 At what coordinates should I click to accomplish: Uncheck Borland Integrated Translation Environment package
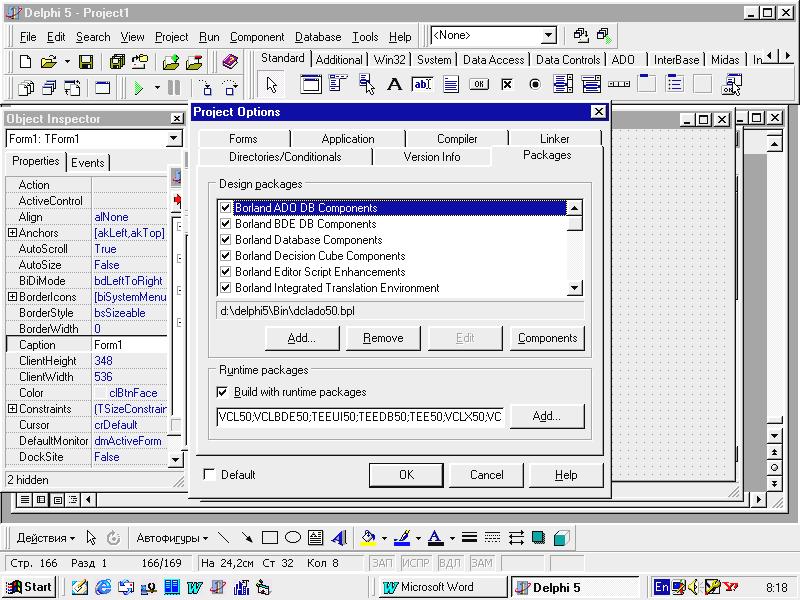point(226,288)
